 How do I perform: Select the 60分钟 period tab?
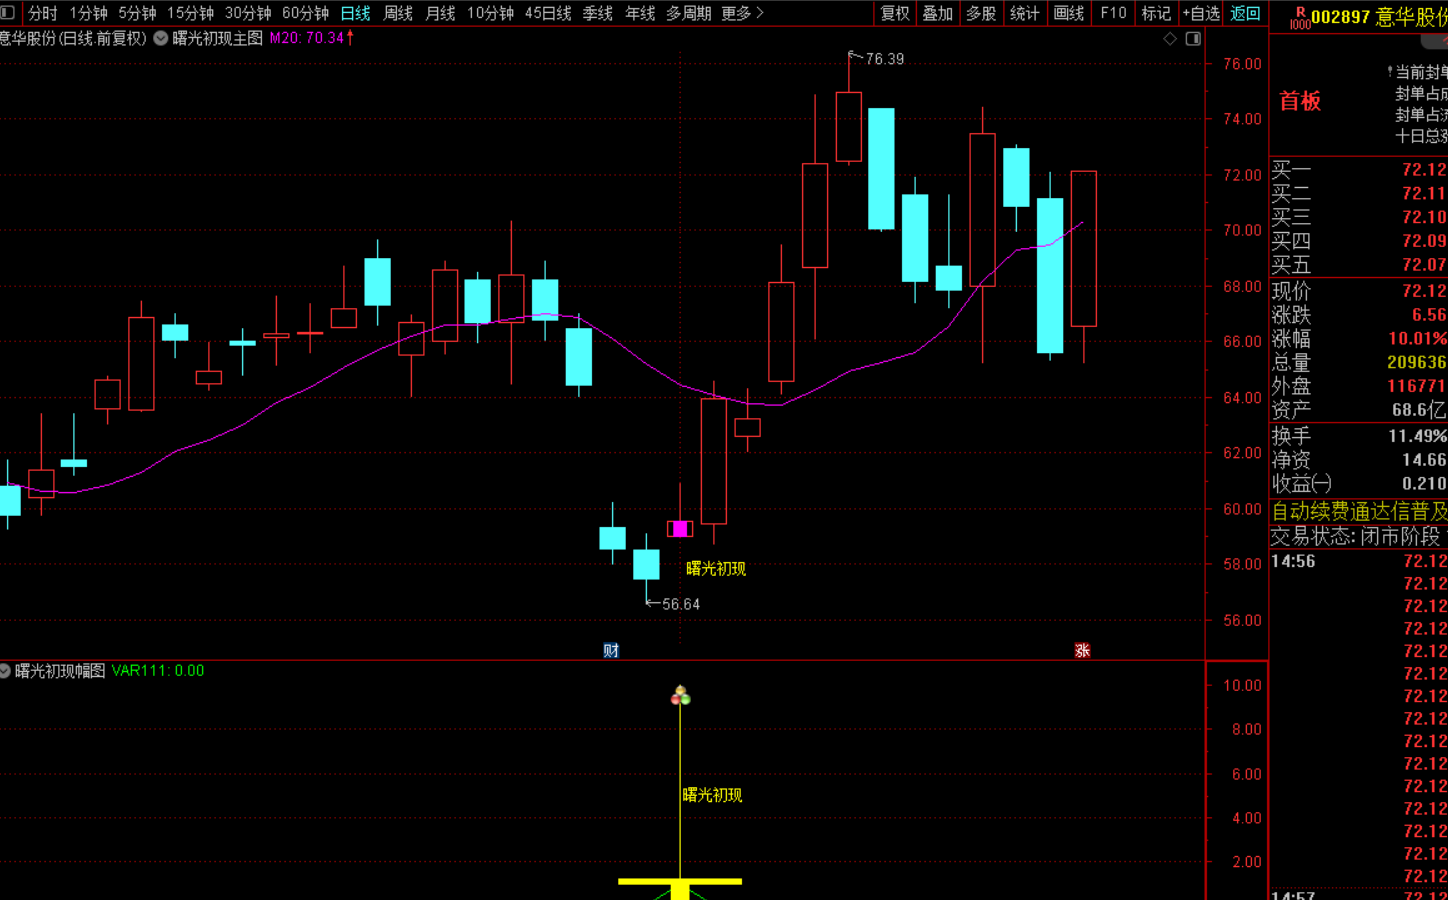tap(305, 13)
